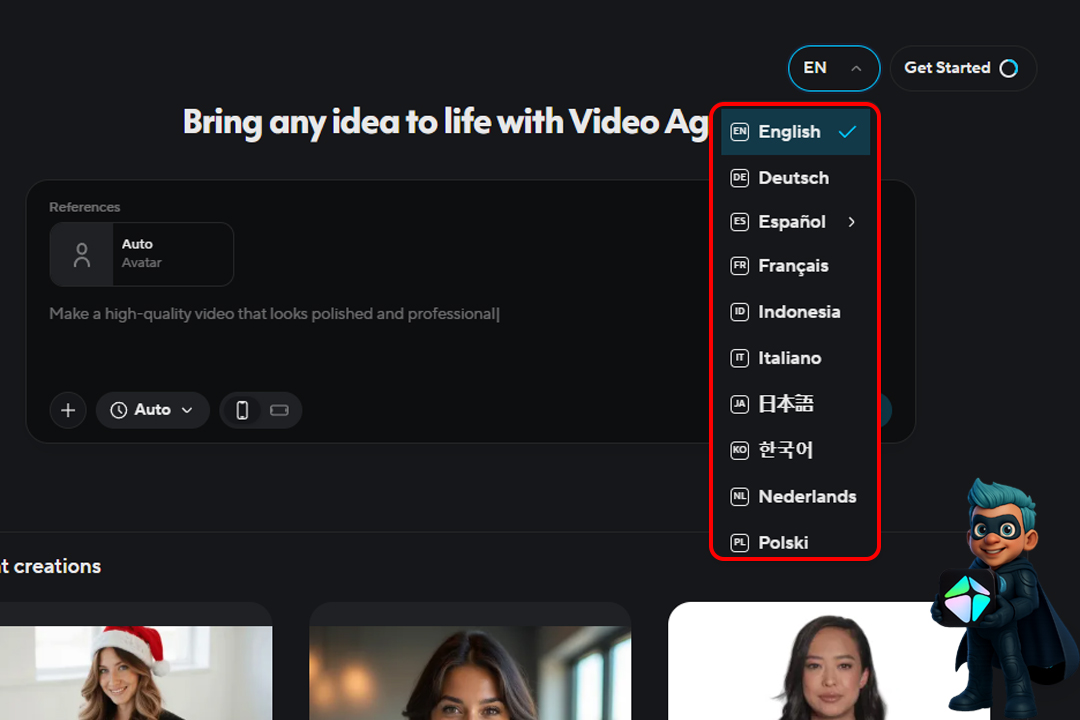The width and height of the screenshot is (1080, 720).
Task: Open the Santa hat woman video thumbnail
Action: pos(135,670)
